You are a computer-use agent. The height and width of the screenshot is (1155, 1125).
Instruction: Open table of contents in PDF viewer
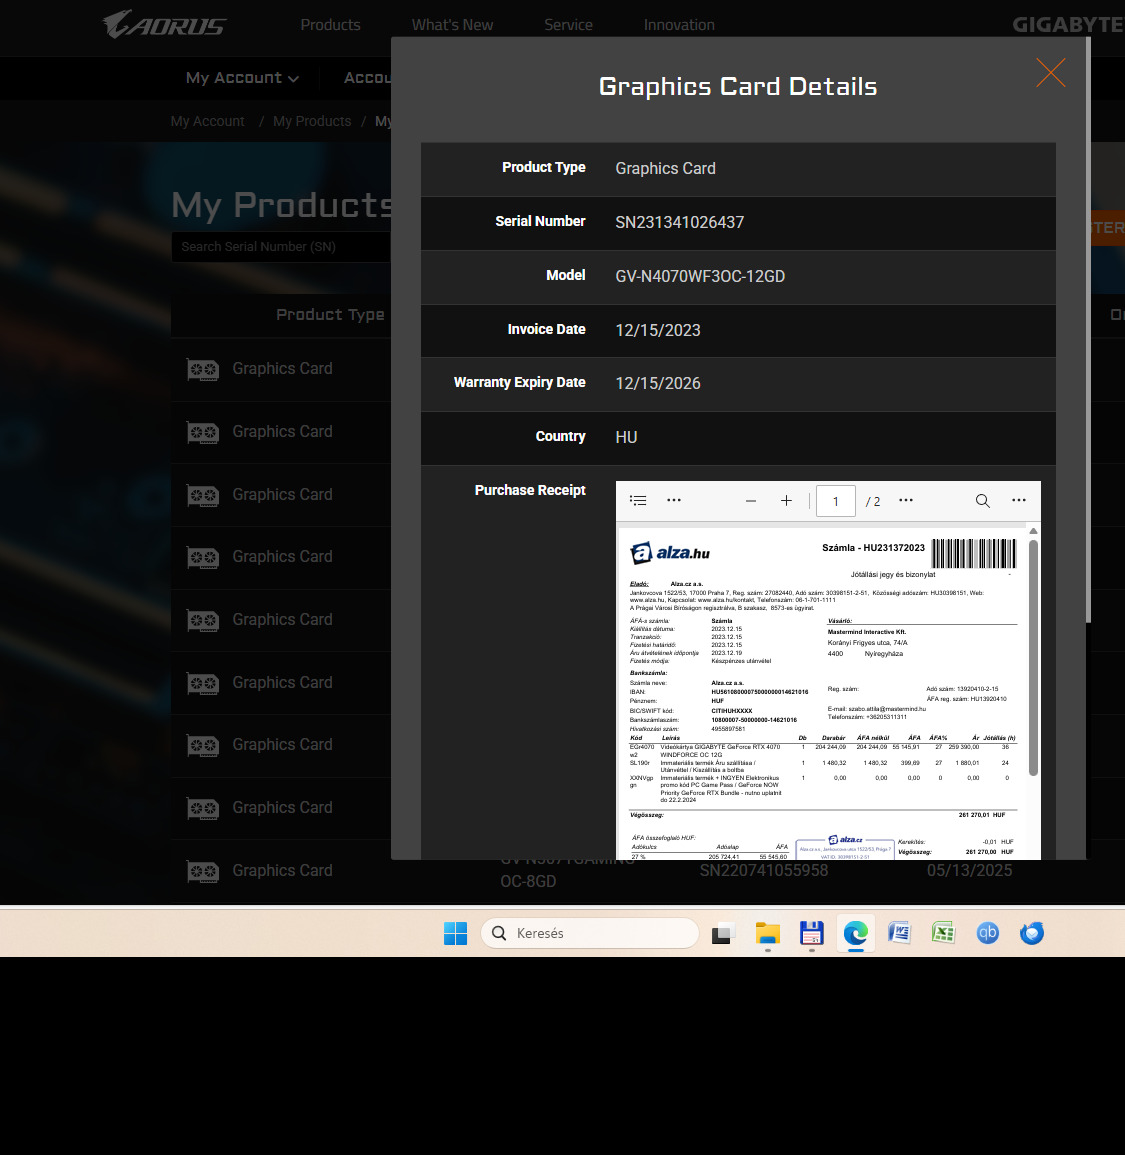[x=638, y=501]
